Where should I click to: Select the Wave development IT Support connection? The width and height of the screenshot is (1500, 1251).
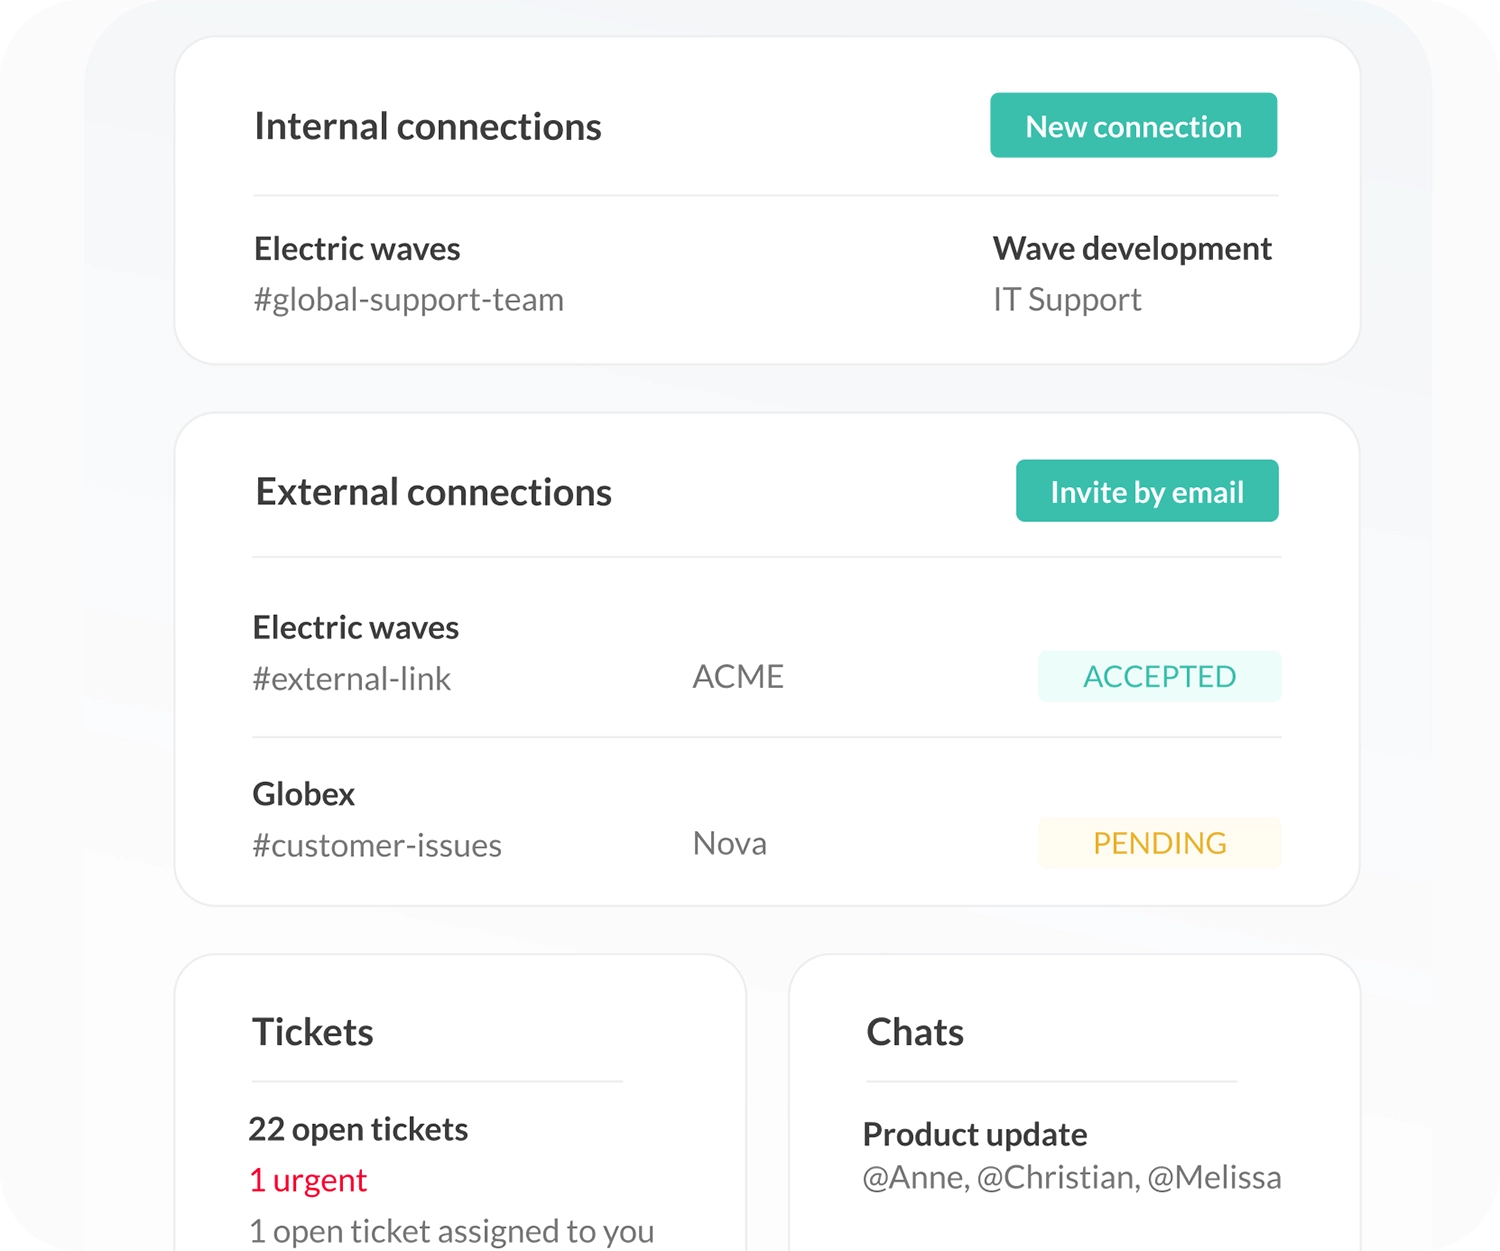pyautogui.click(x=1131, y=248)
